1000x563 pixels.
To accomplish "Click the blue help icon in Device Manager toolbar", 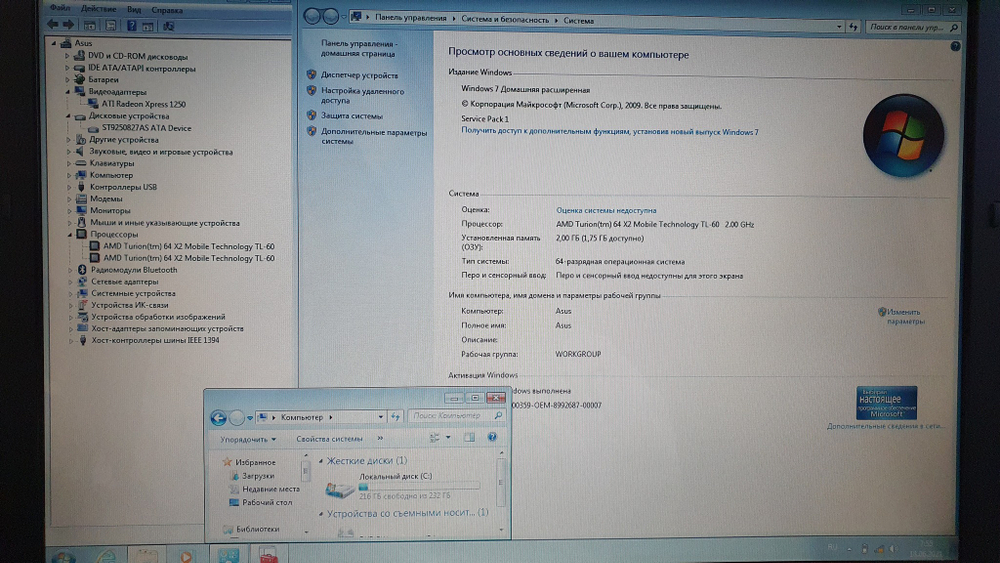I will coord(131,26).
